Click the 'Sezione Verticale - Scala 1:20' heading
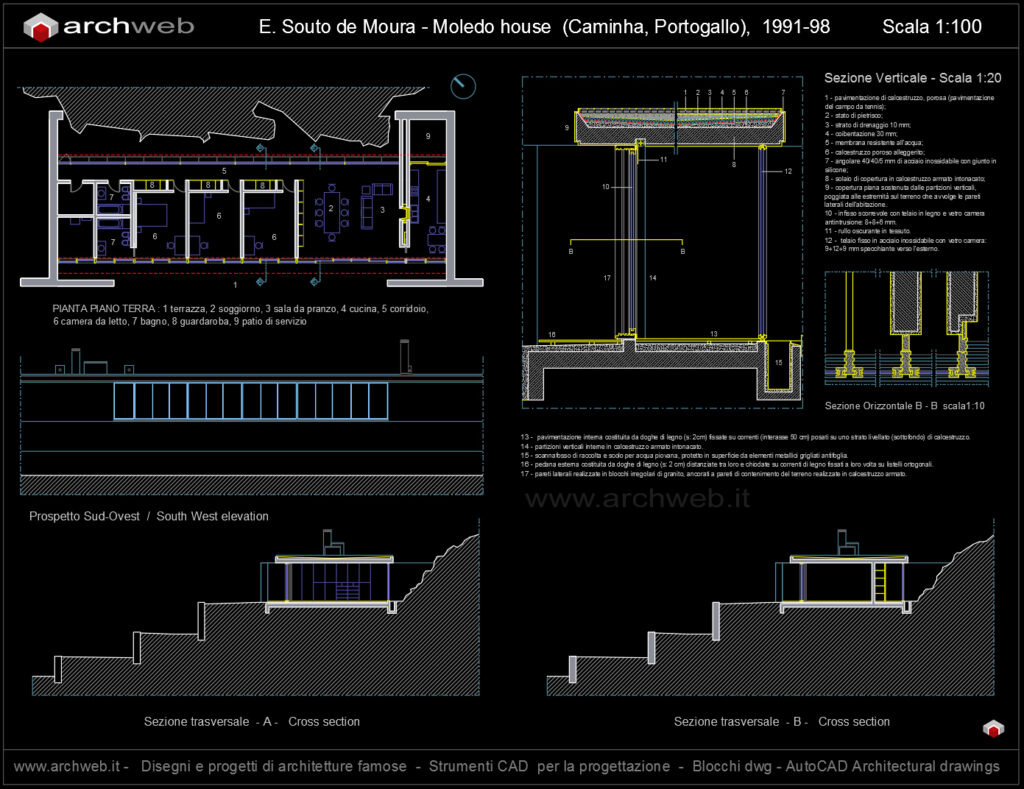Image resolution: width=1024 pixels, height=789 pixels. point(911,77)
